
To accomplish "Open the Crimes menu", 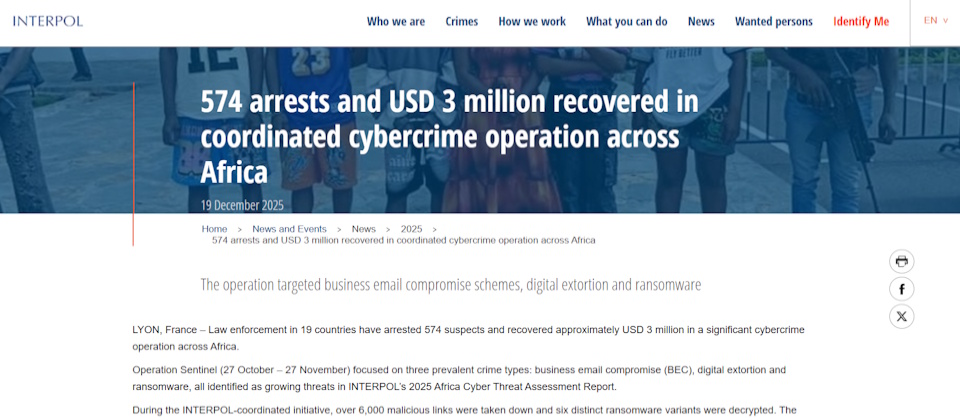I will click(x=461, y=22).
